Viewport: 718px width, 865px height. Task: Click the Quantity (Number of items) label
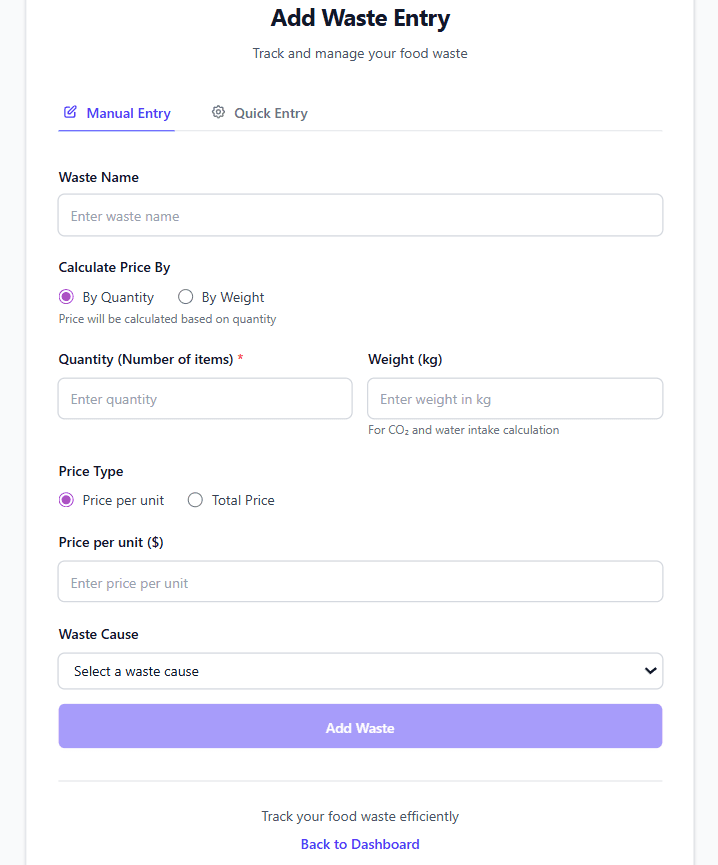coord(146,359)
